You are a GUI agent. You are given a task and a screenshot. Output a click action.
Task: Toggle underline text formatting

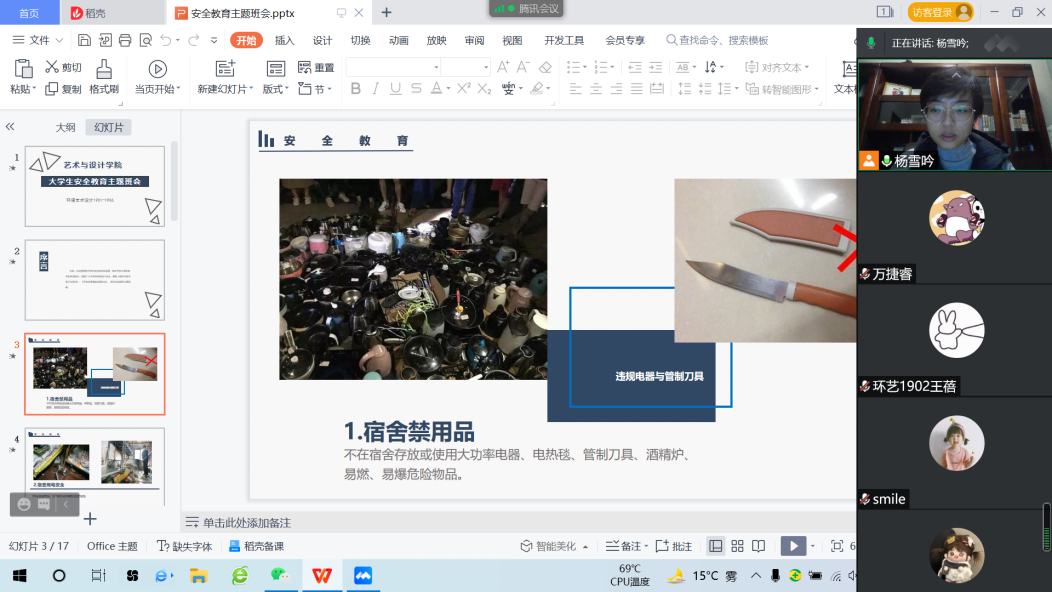pos(396,89)
